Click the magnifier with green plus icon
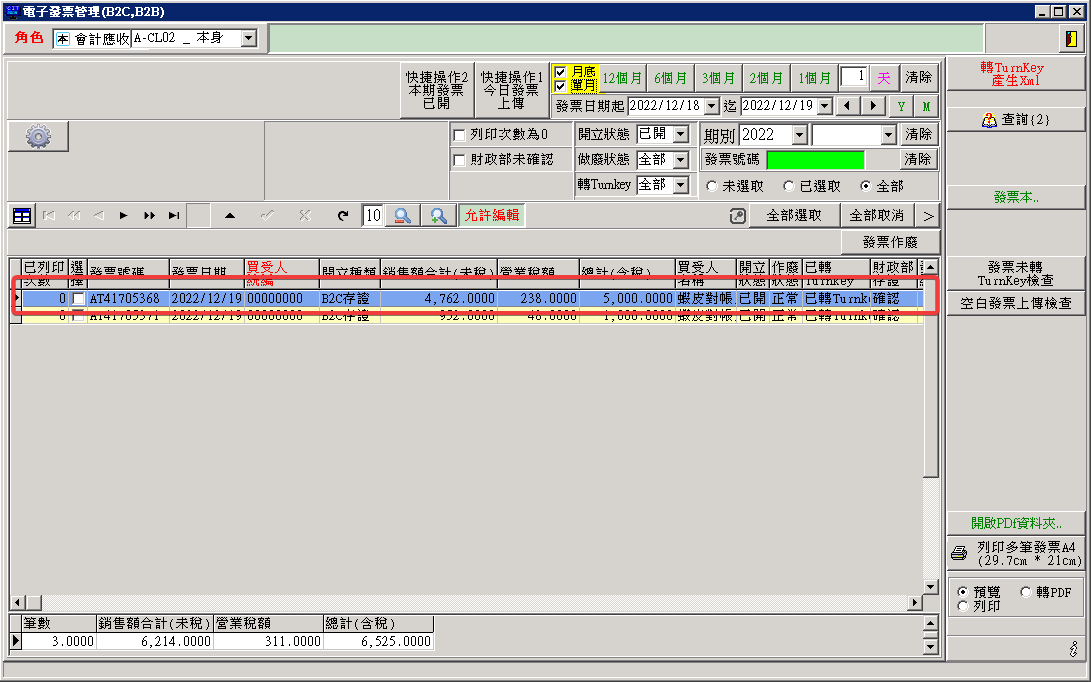The image size is (1091, 682). [x=438, y=216]
